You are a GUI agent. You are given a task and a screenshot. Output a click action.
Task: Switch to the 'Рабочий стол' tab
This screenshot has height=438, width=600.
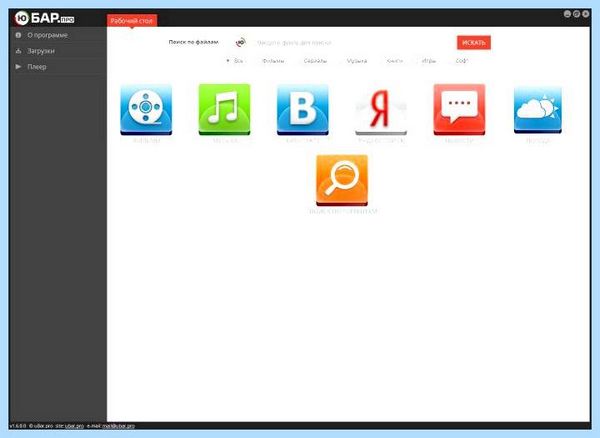pyautogui.click(x=132, y=21)
